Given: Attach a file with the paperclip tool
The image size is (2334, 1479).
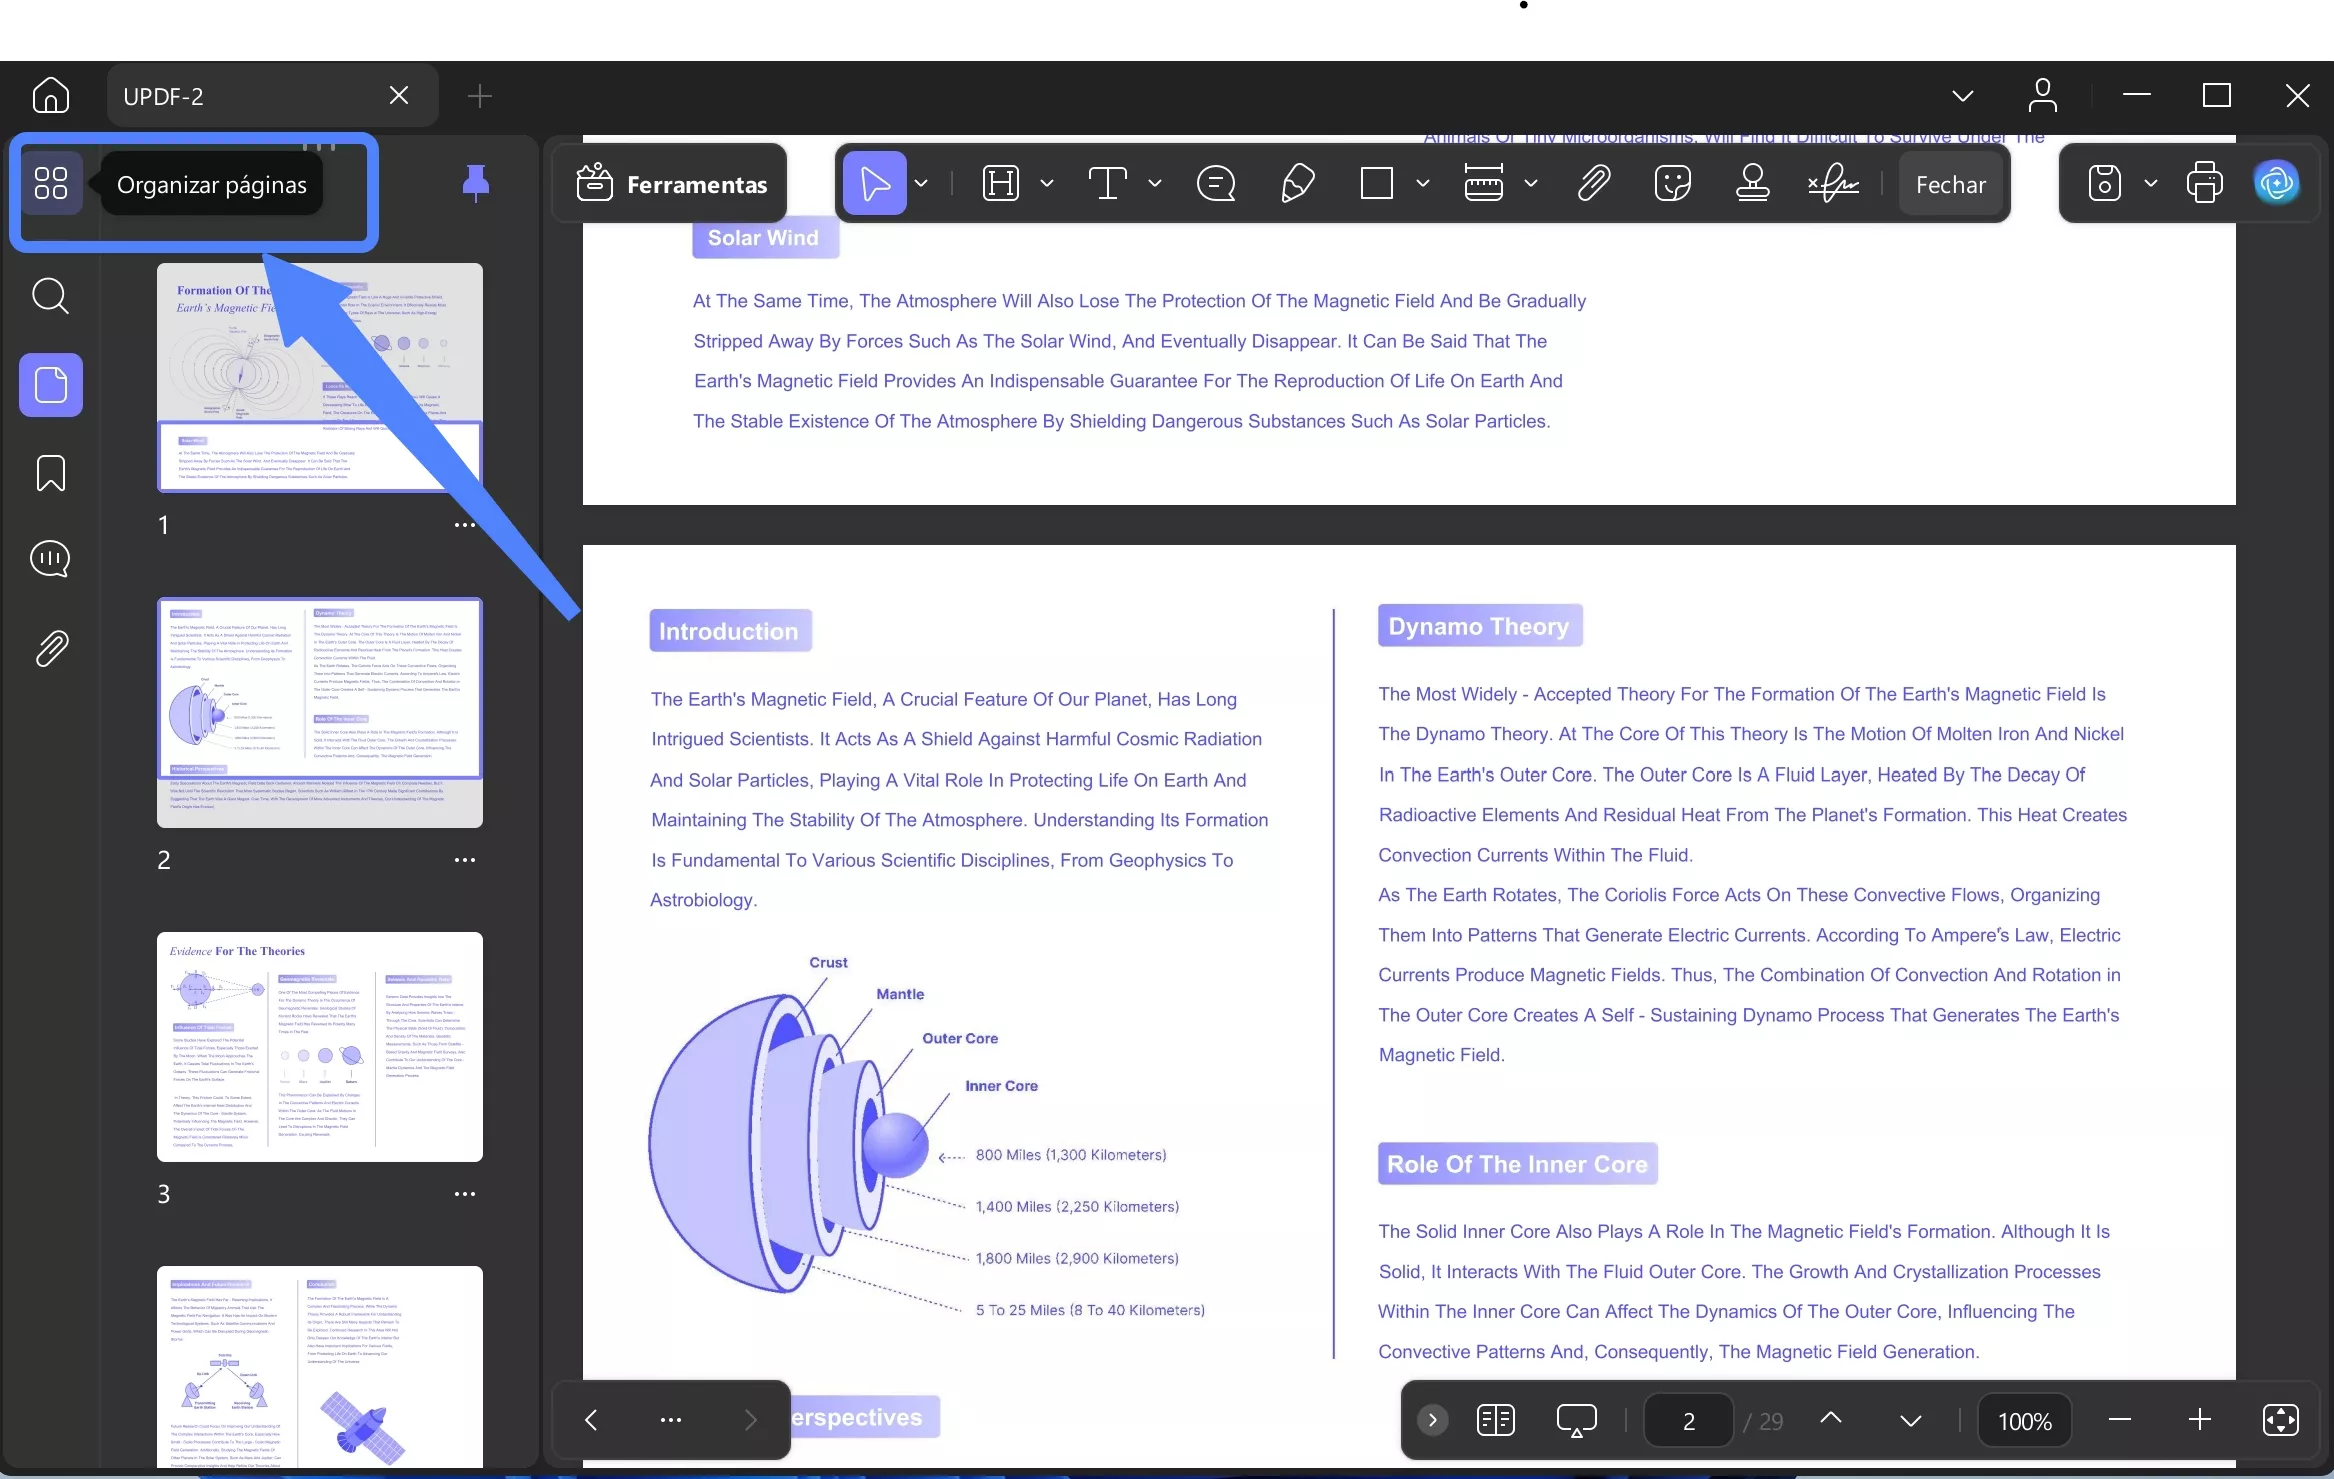Looking at the screenshot, I should click(1592, 183).
